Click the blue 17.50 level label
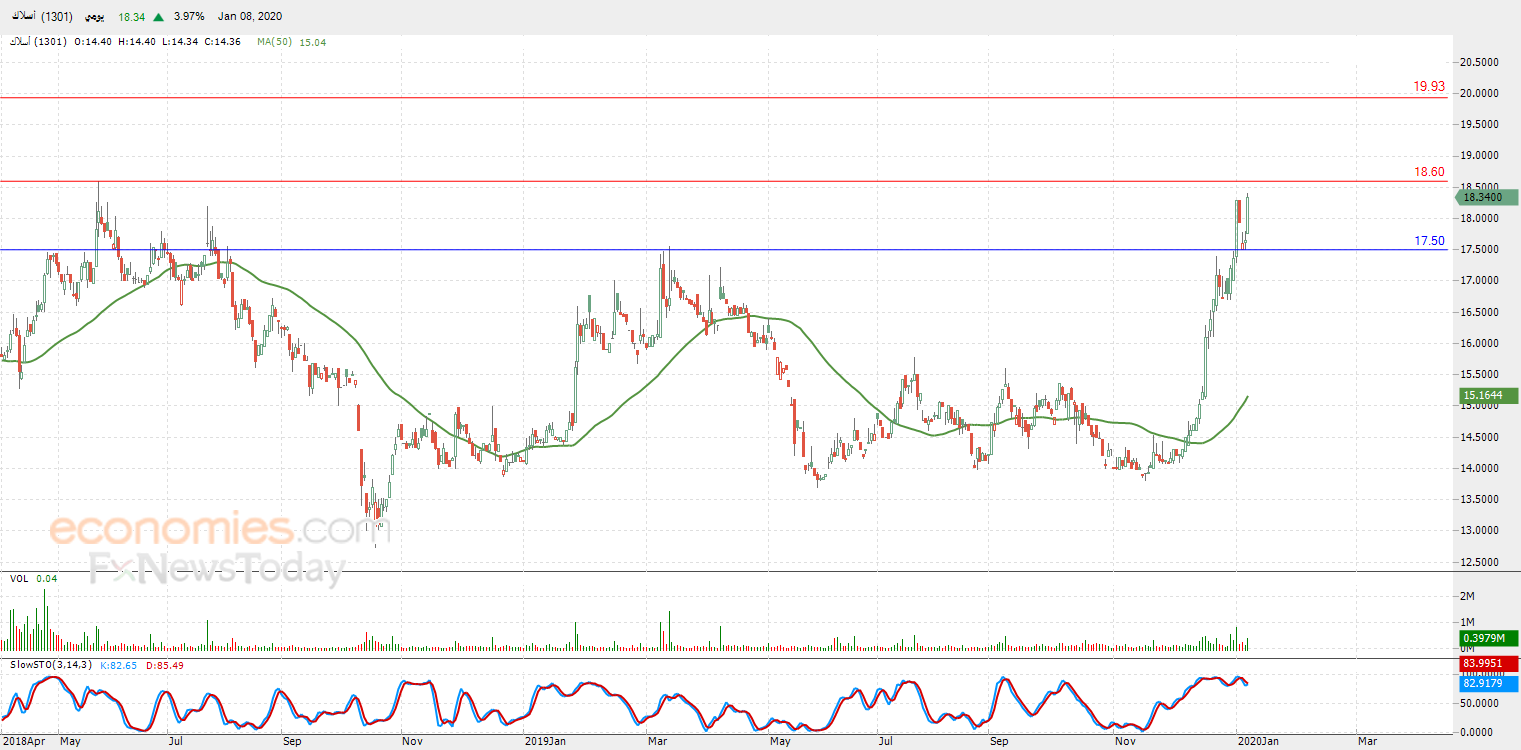The width and height of the screenshot is (1521, 750). pos(1429,241)
